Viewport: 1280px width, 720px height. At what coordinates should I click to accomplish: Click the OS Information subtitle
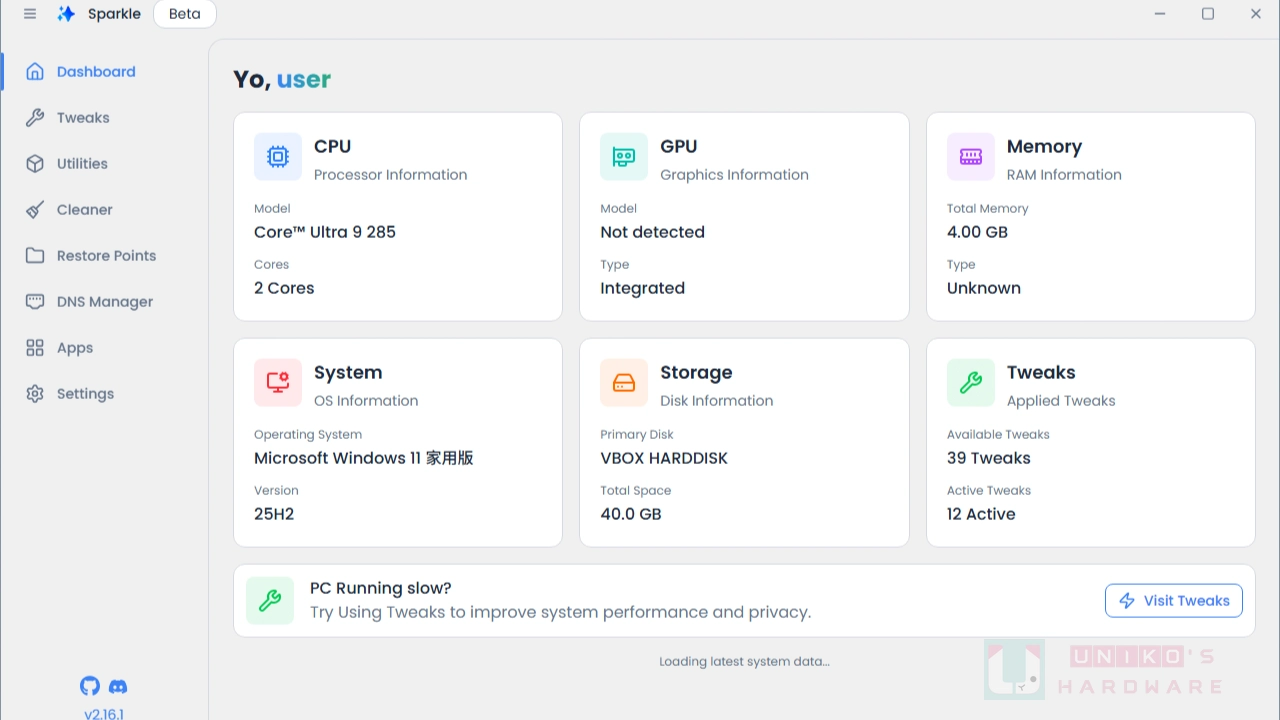click(366, 401)
